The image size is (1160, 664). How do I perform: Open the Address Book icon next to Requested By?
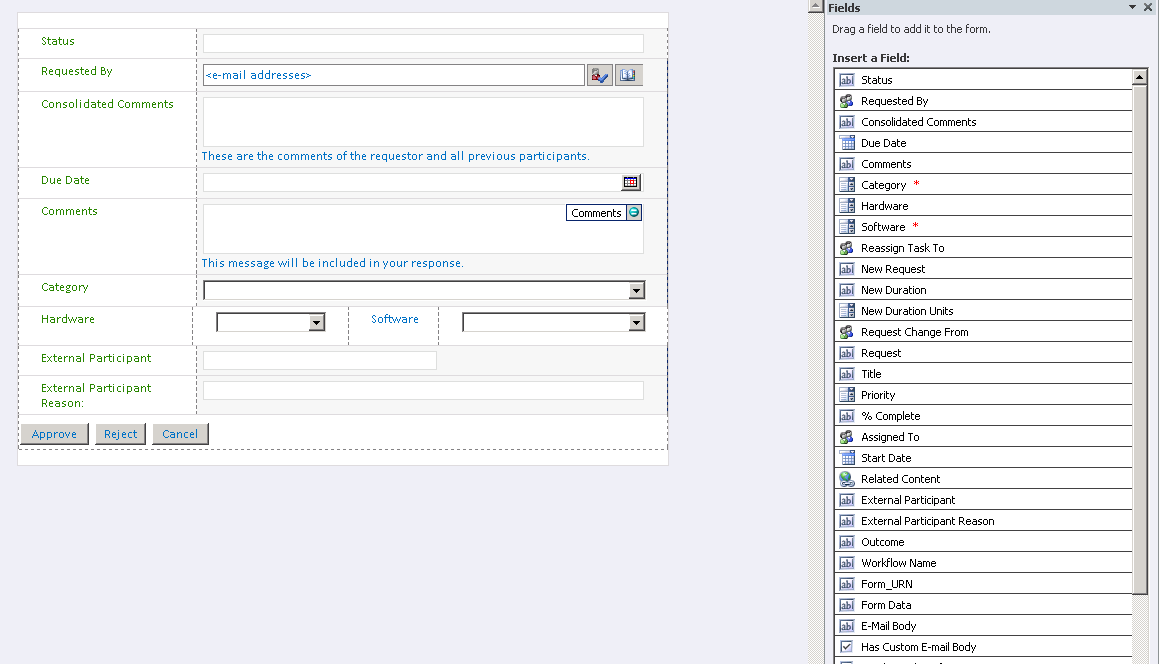click(x=628, y=74)
